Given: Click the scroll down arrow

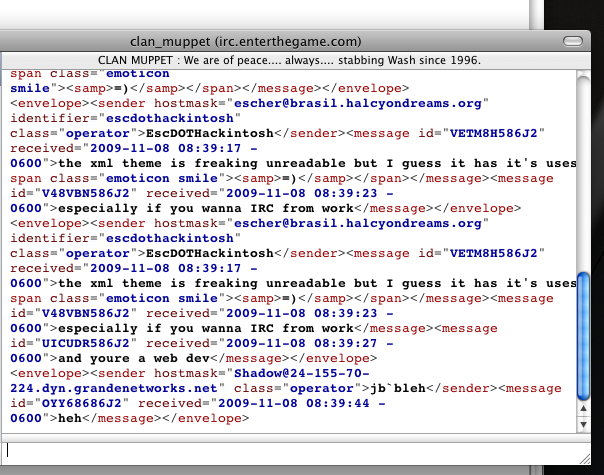Looking at the screenshot, I should (x=584, y=424).
